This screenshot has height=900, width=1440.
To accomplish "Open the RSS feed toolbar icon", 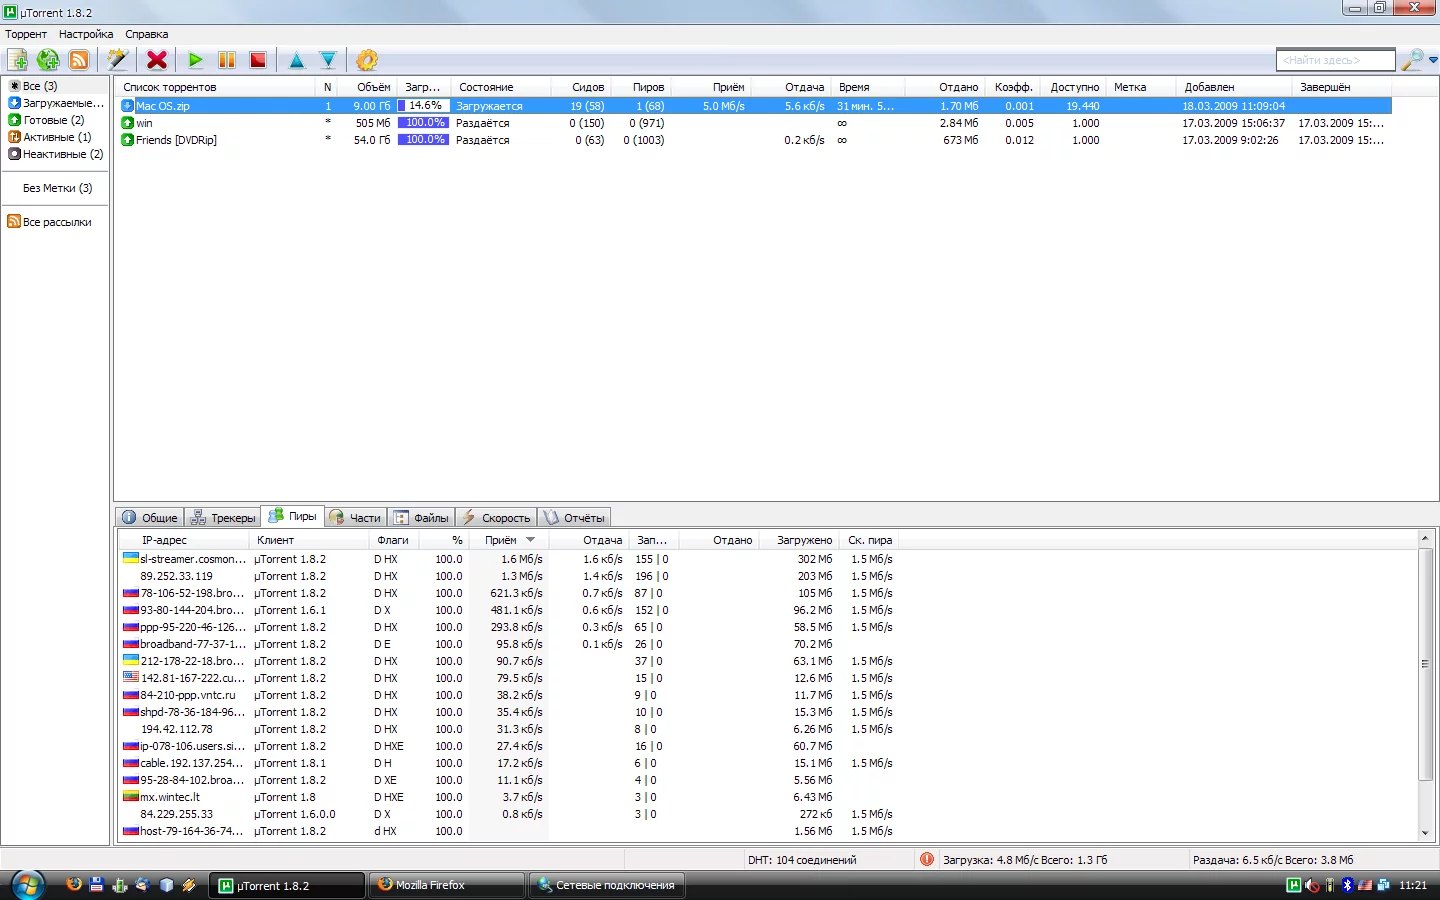I will pos(79,60).
